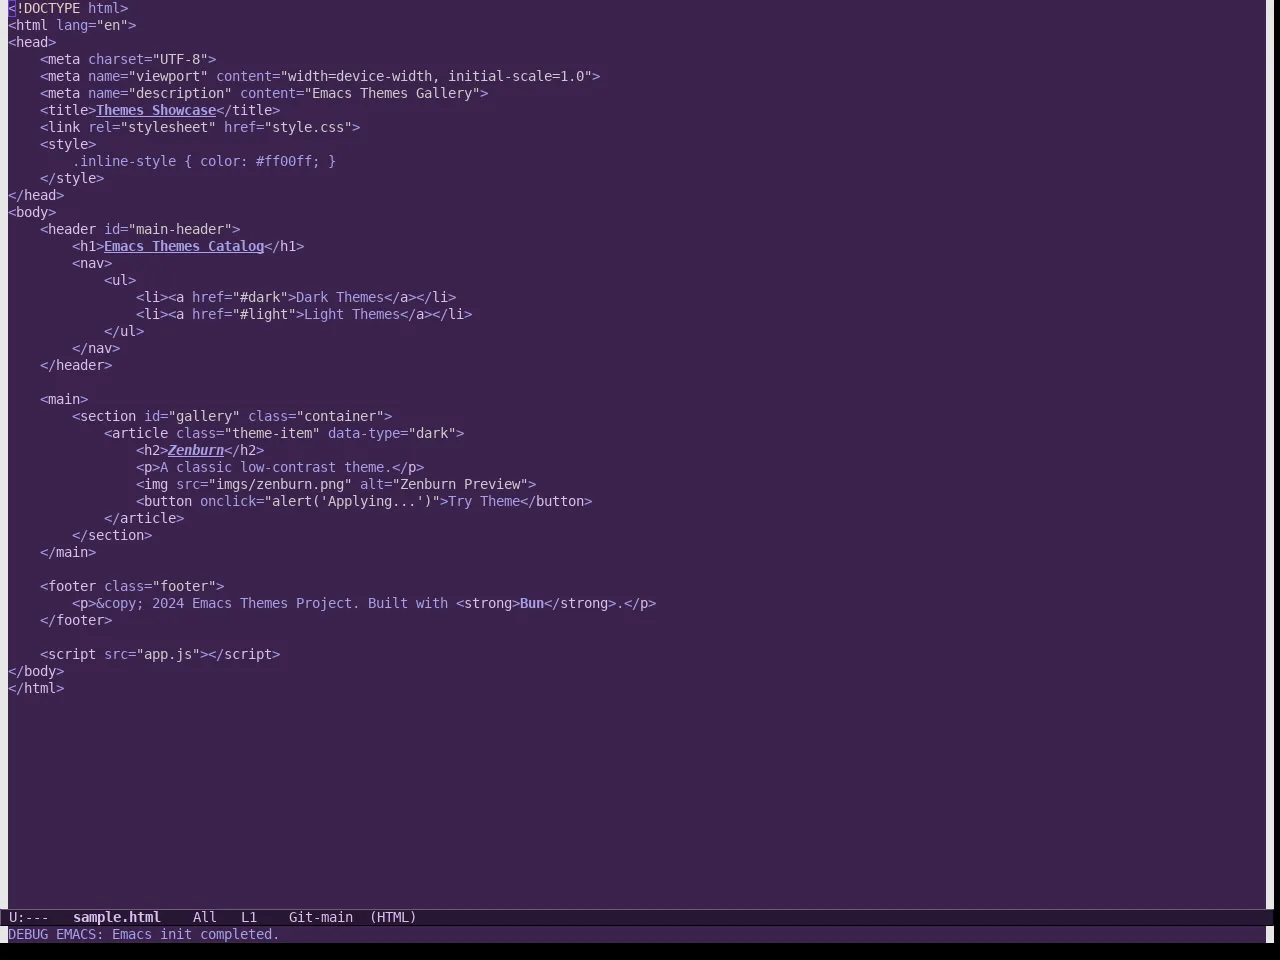Screen dimensions: 1280x960
Task: Click the echo area message 'Emacs init completed.'
Action: pos(196,934)
